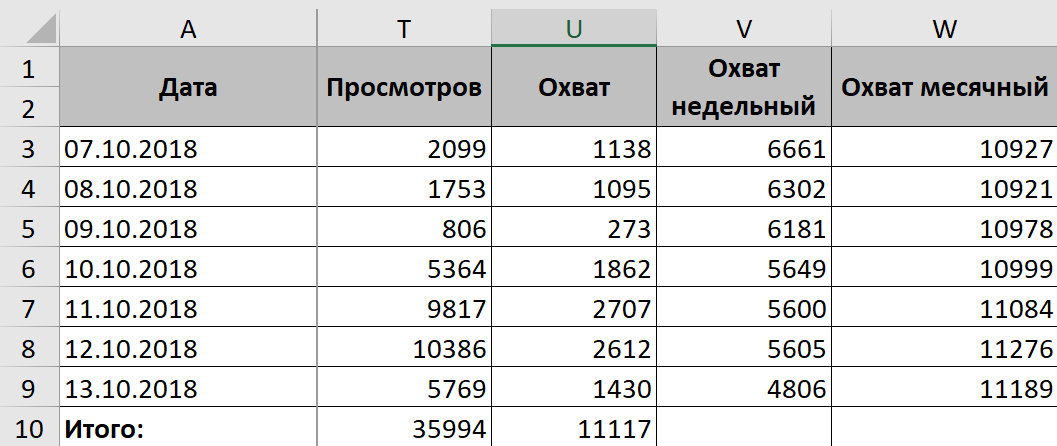Viewport: 1057px width, 446px height.
Task: Click the Дата header cell
Action: tap(188, 87)
